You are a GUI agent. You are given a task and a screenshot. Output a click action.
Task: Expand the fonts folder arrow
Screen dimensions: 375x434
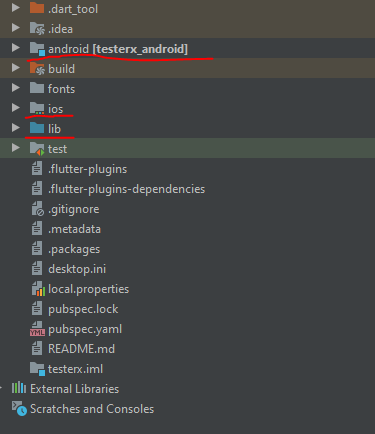click(x=15, y=88)
